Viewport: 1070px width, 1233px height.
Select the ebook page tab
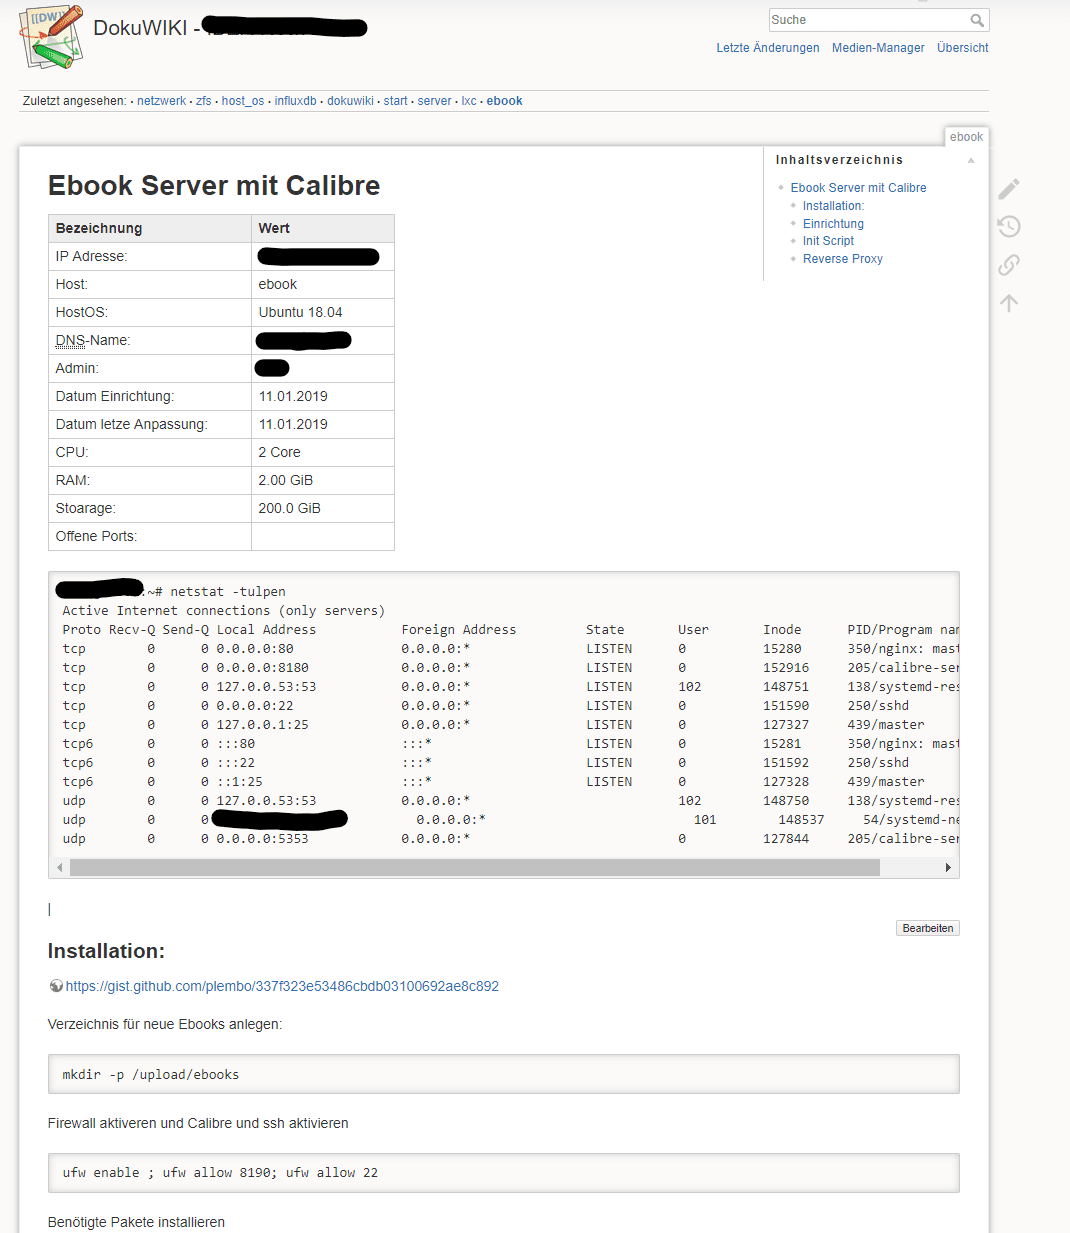pyautogui.click(x=966, y=137)
